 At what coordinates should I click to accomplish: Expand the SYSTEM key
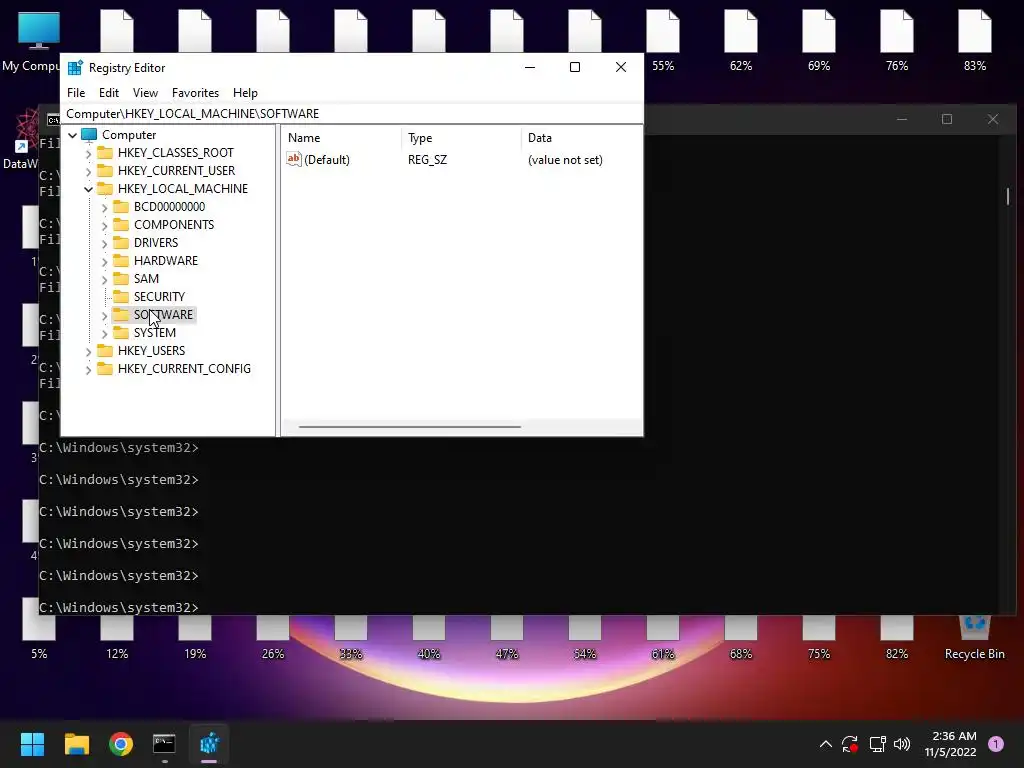coord(104,333)
